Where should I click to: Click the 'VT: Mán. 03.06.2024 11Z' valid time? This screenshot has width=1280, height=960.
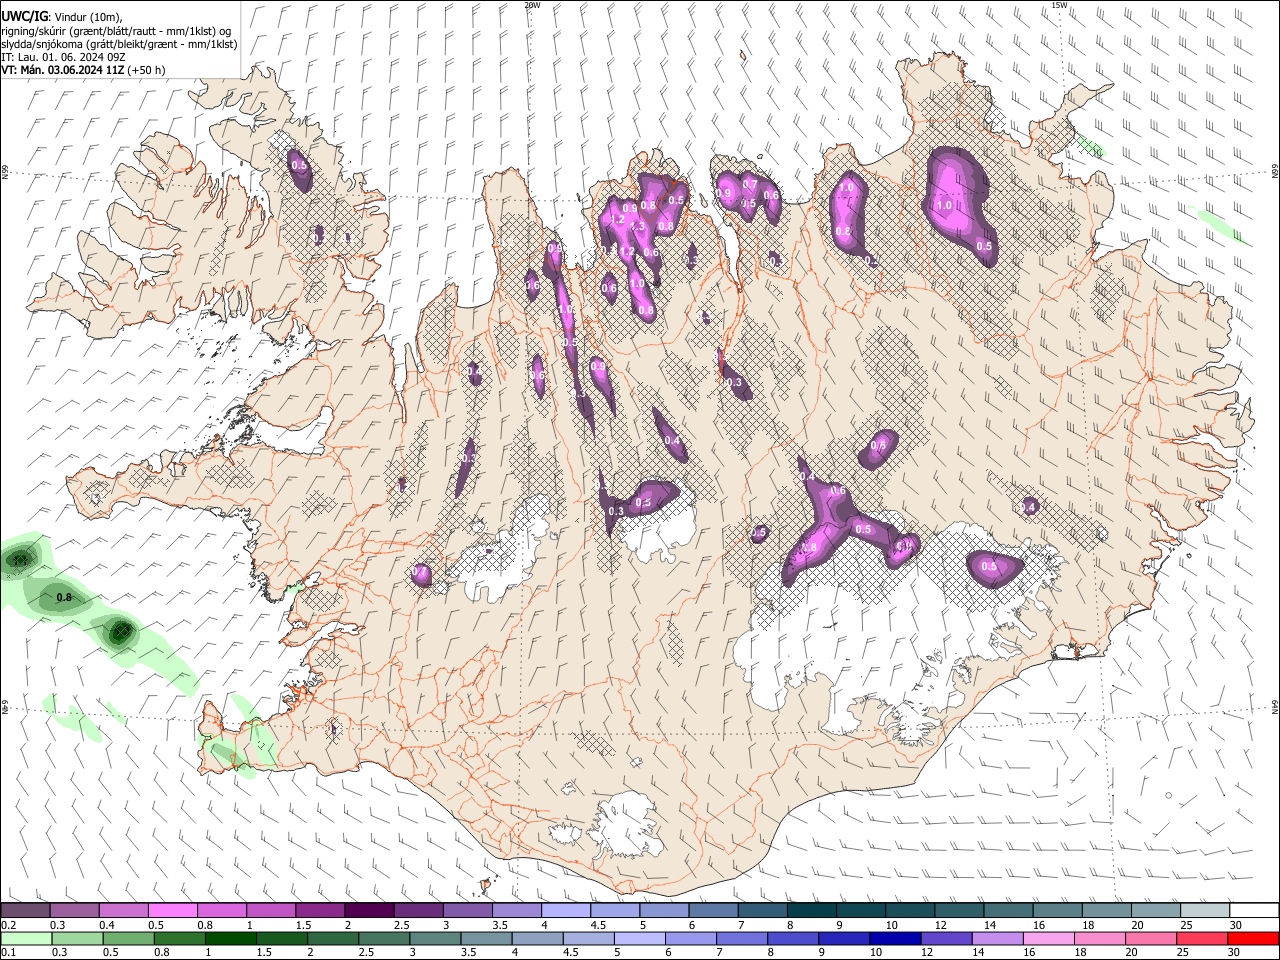(62, 70)
